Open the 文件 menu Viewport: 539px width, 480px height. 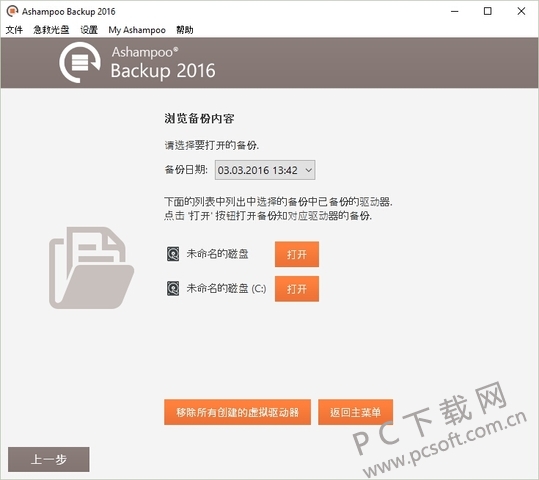point(14,30)
